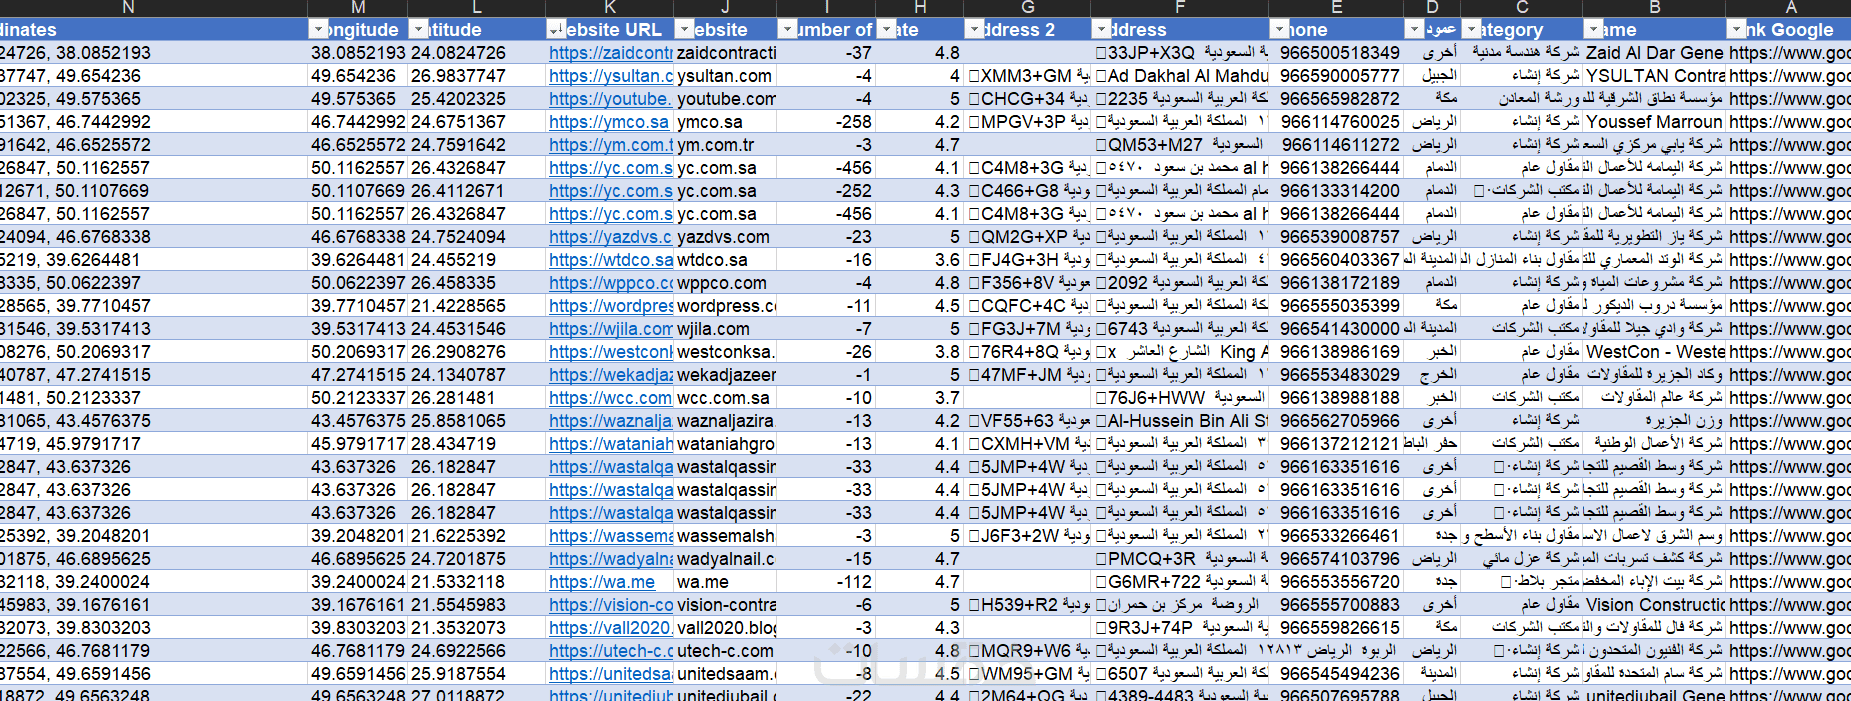Open the https://youtube. website link

610,98
